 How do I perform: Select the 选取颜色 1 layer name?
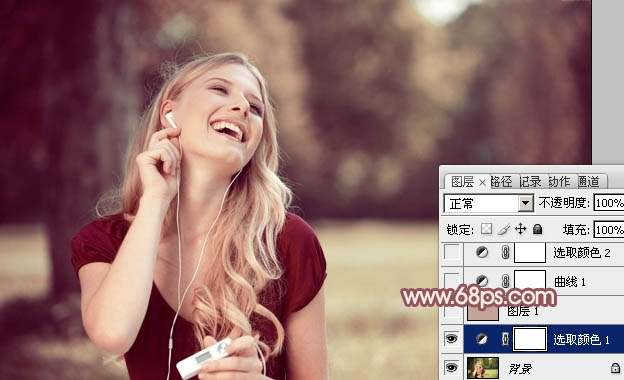coord(581,339)
